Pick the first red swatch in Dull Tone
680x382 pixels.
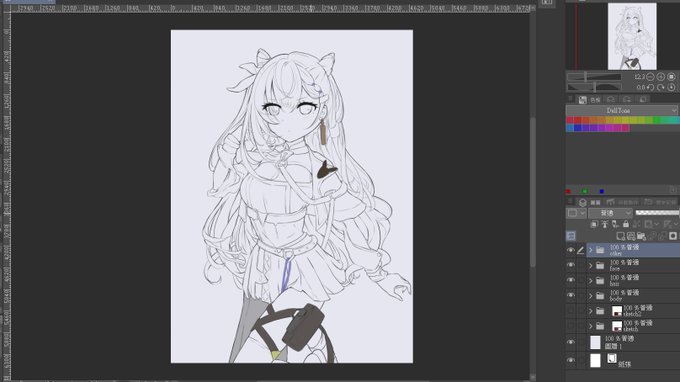point(570,120)
